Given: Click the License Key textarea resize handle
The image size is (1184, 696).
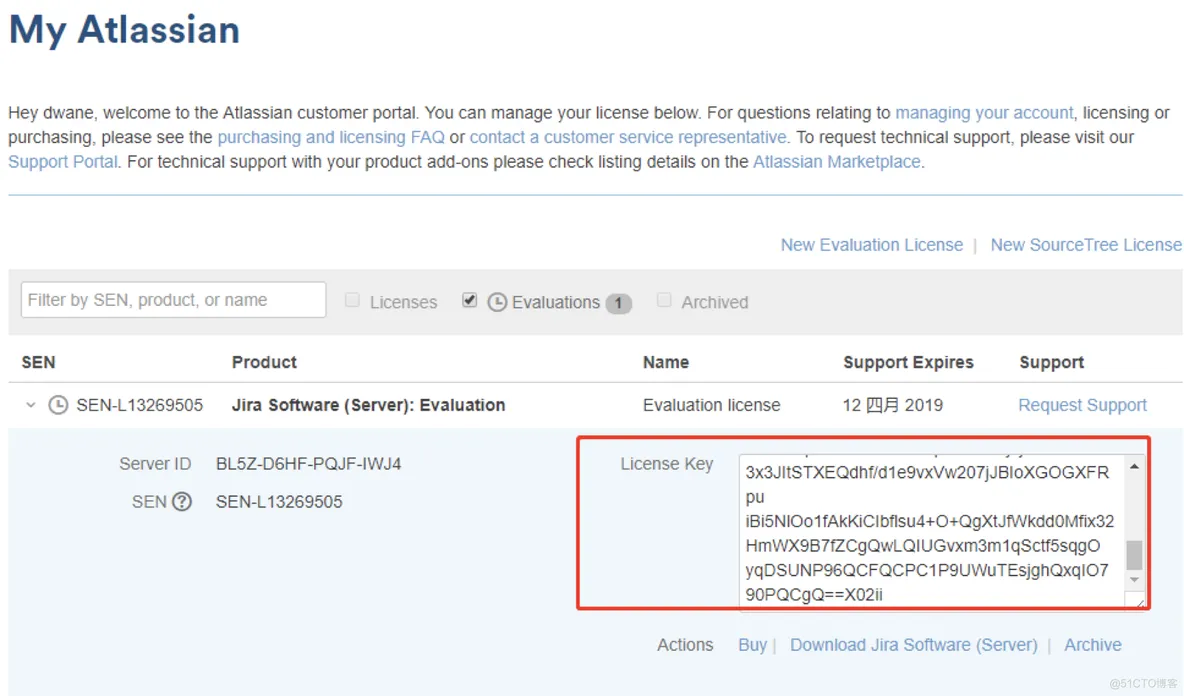Looking at the screenshot, I should coord(1138,601).
